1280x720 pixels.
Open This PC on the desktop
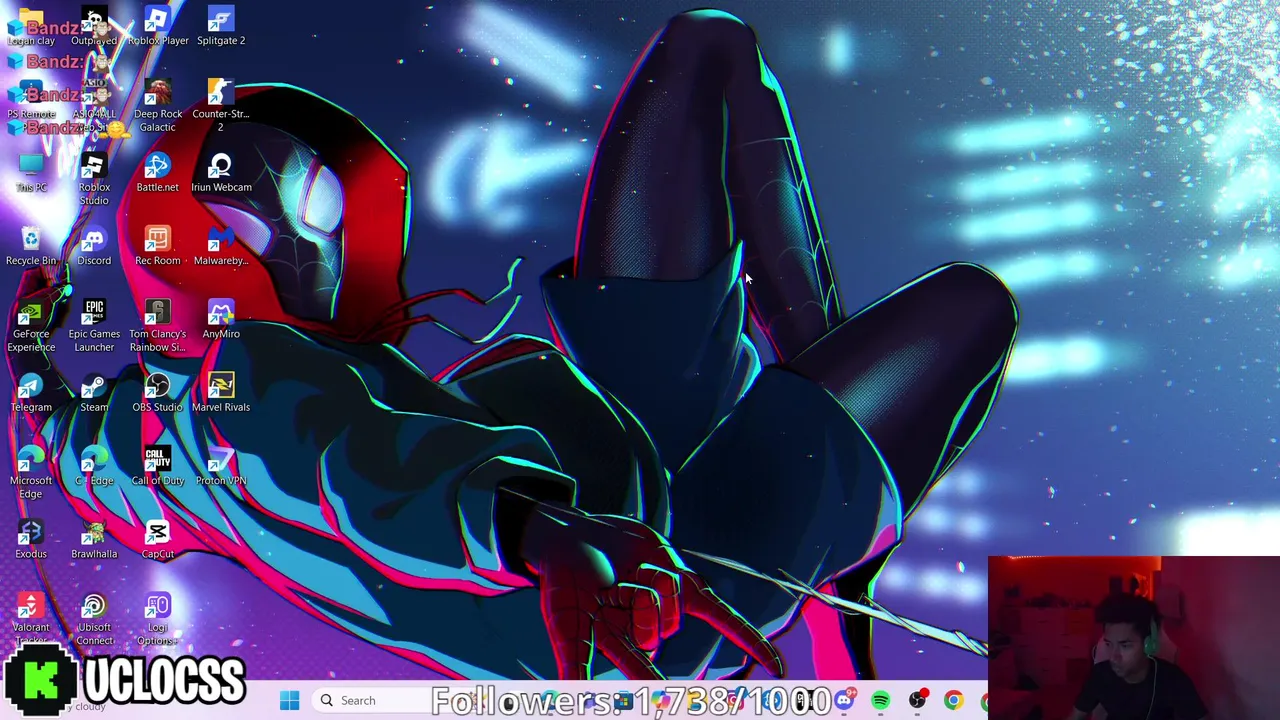click(x=31, y=174)
